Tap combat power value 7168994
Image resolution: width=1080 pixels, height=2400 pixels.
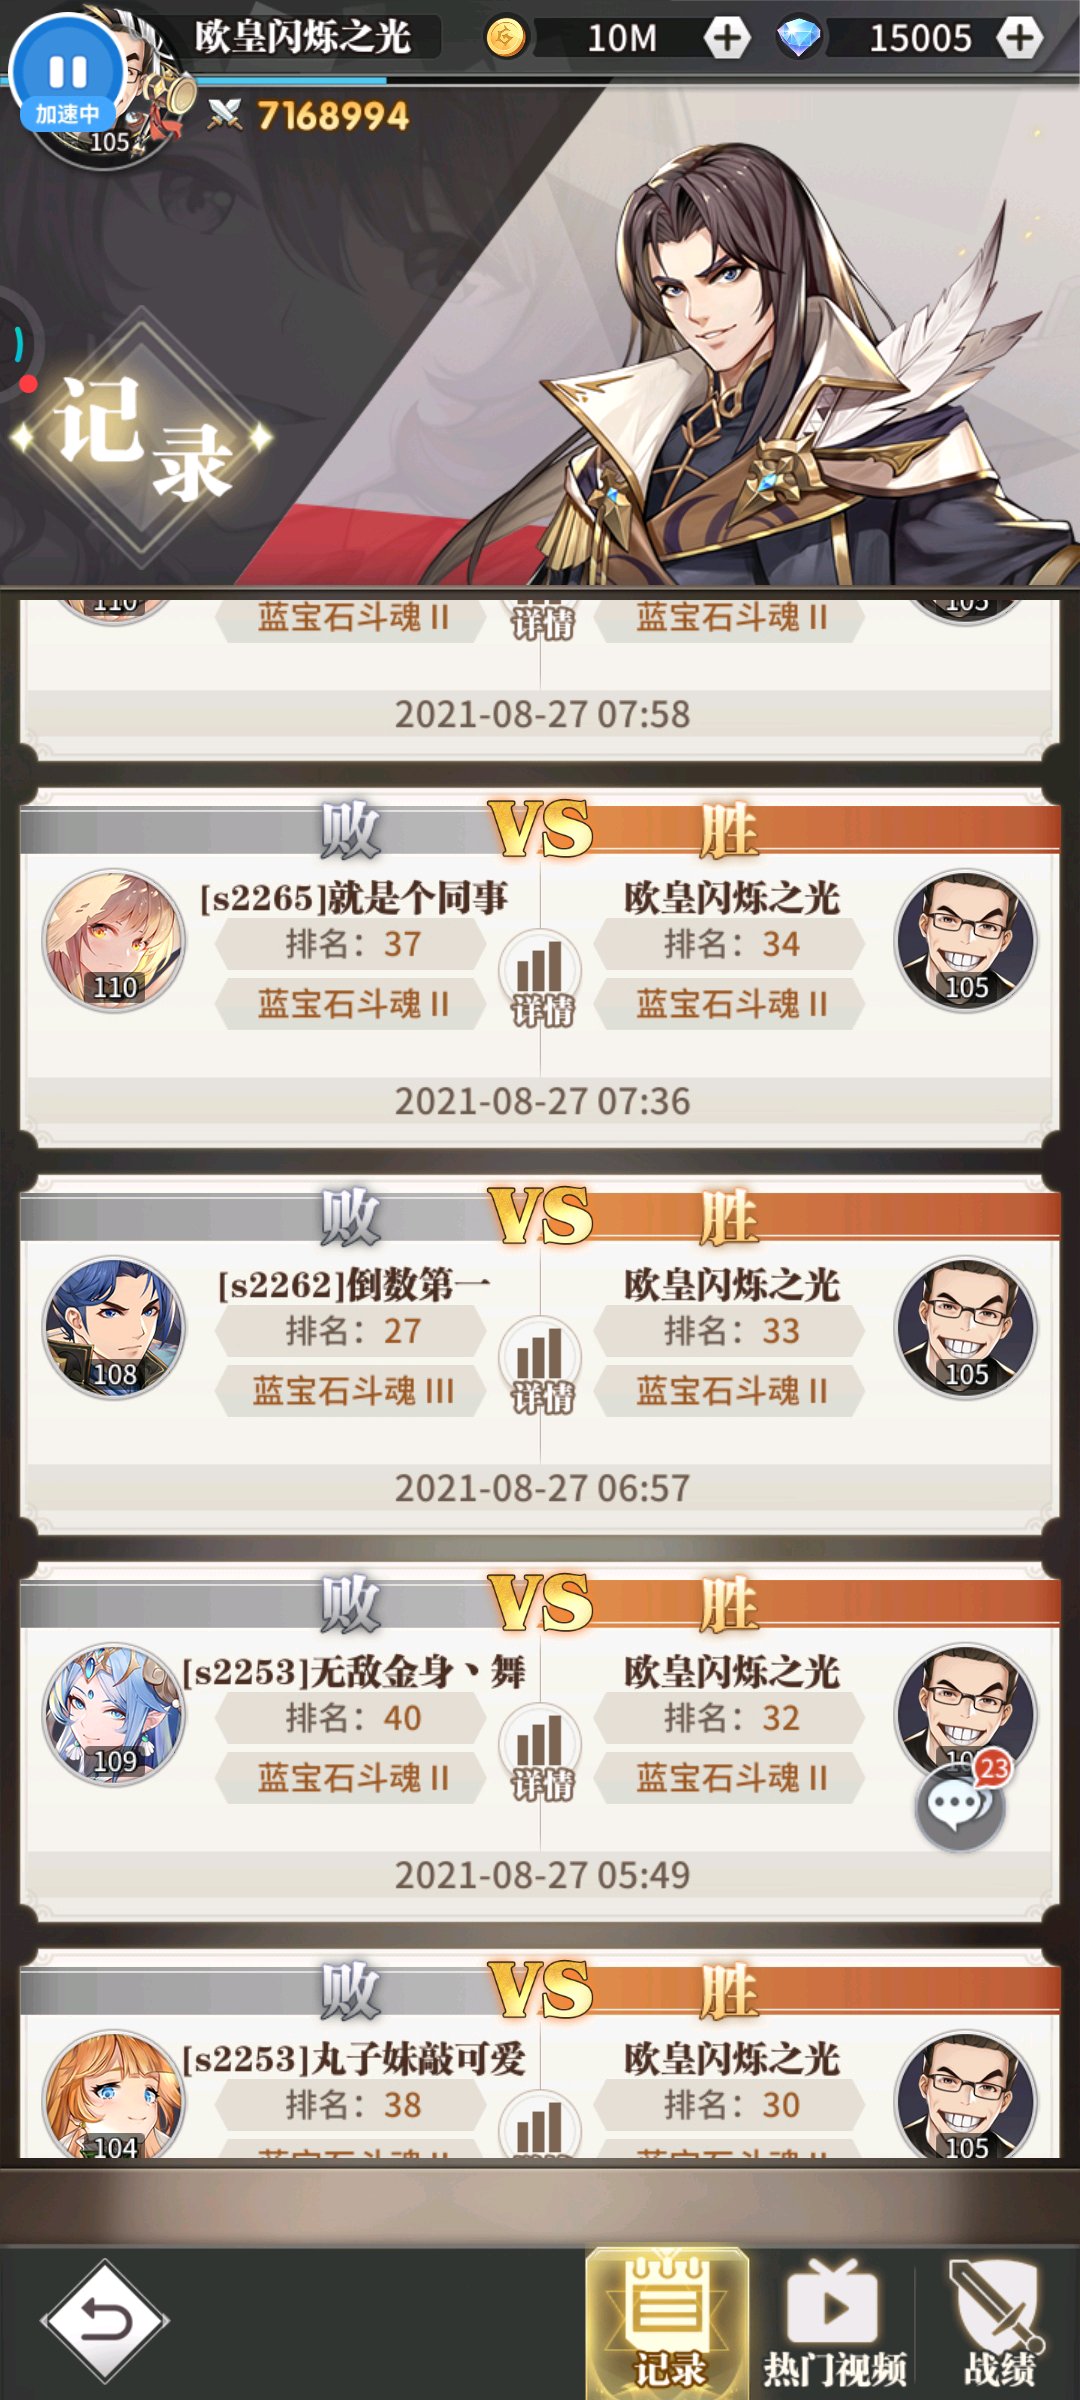point(332,116)
